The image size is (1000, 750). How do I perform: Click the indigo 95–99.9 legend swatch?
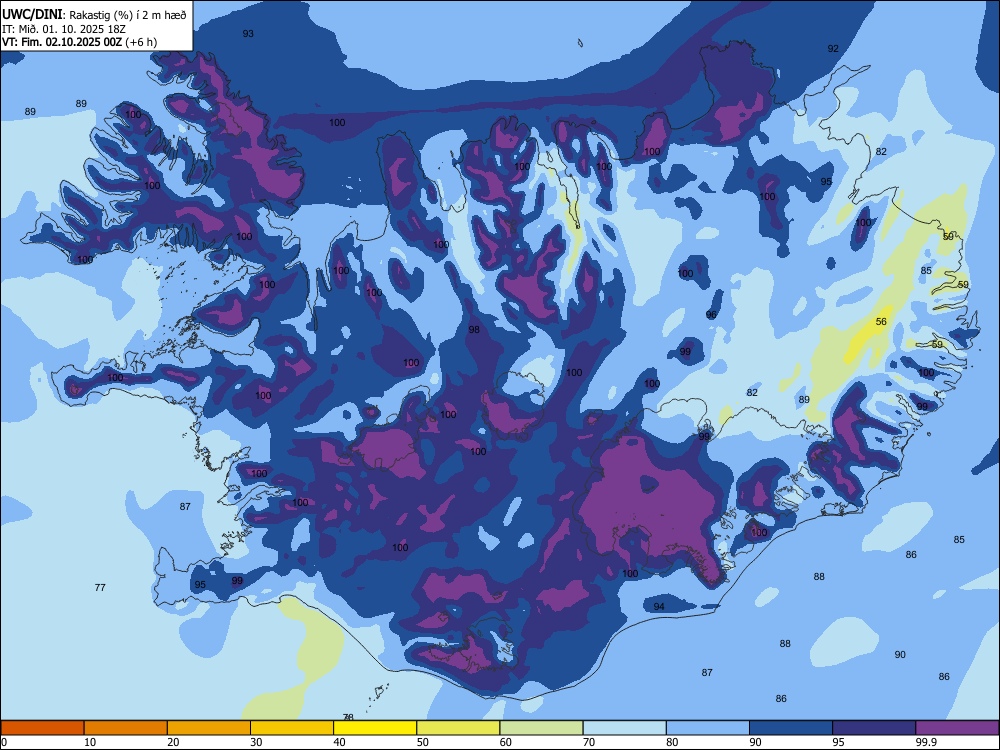874,728
